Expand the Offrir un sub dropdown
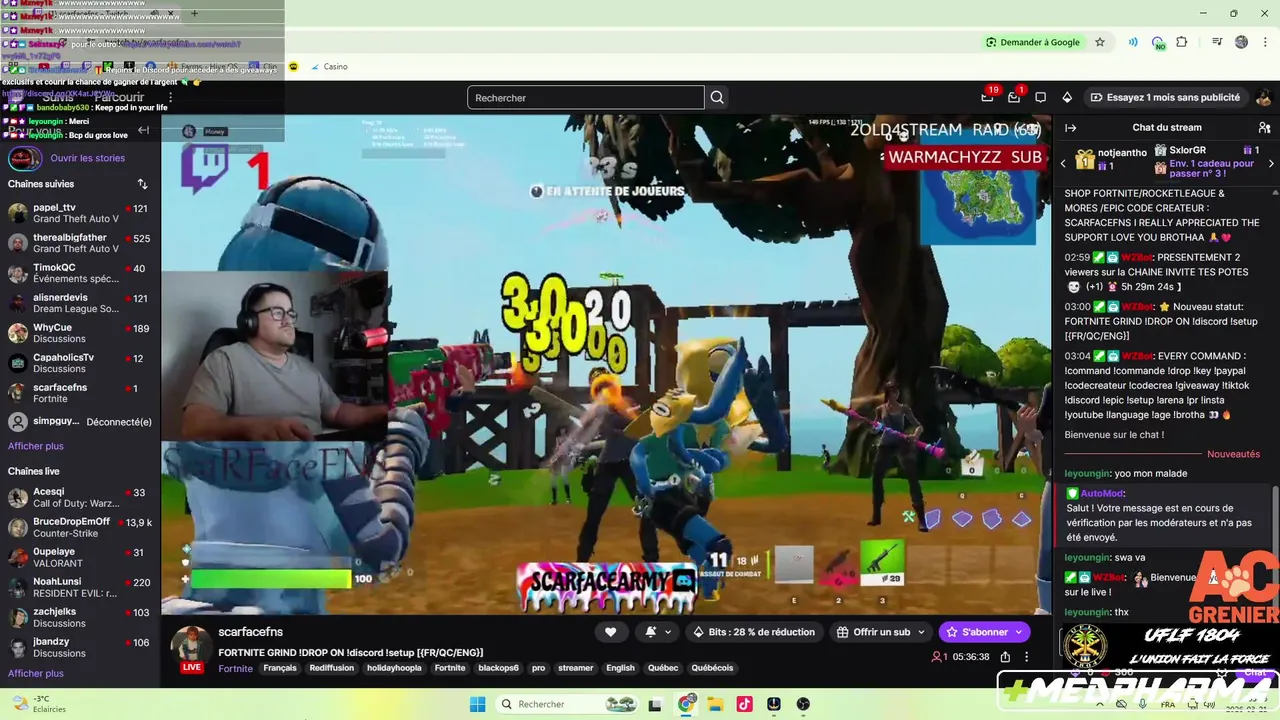Image resolution: width=1280 pixels, height=720 pixels. (x=920, y=632)
